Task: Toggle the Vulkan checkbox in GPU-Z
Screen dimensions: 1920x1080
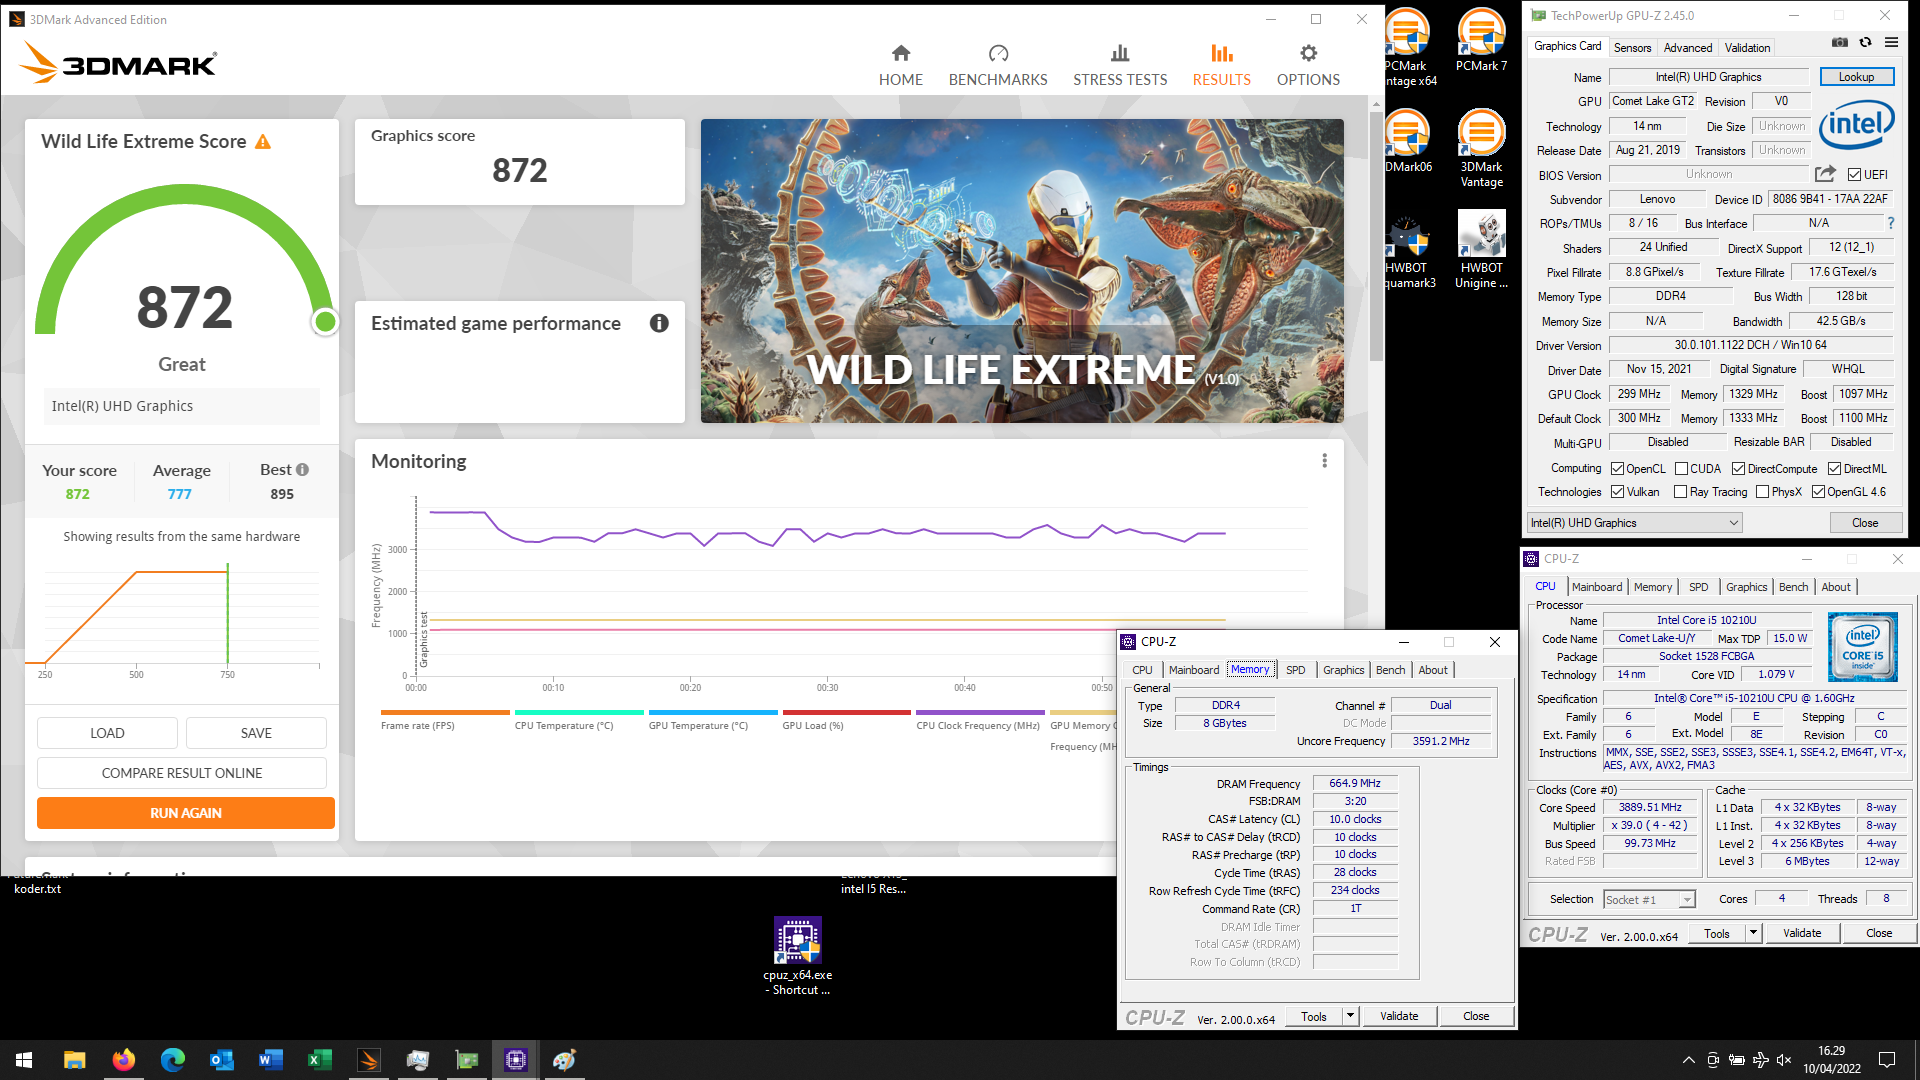Action: (1617, 492)
